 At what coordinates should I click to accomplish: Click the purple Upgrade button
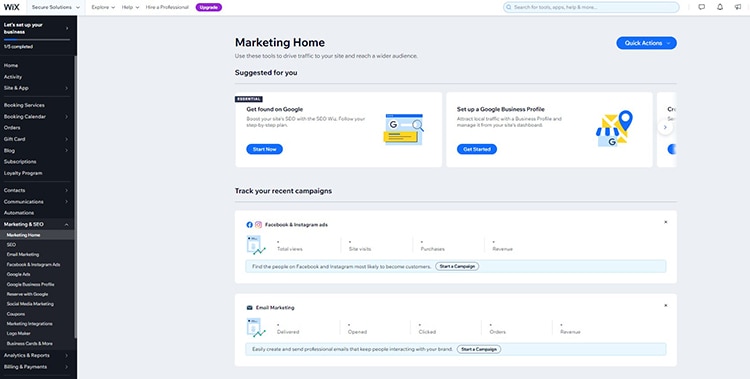click(x=209, y=8)
